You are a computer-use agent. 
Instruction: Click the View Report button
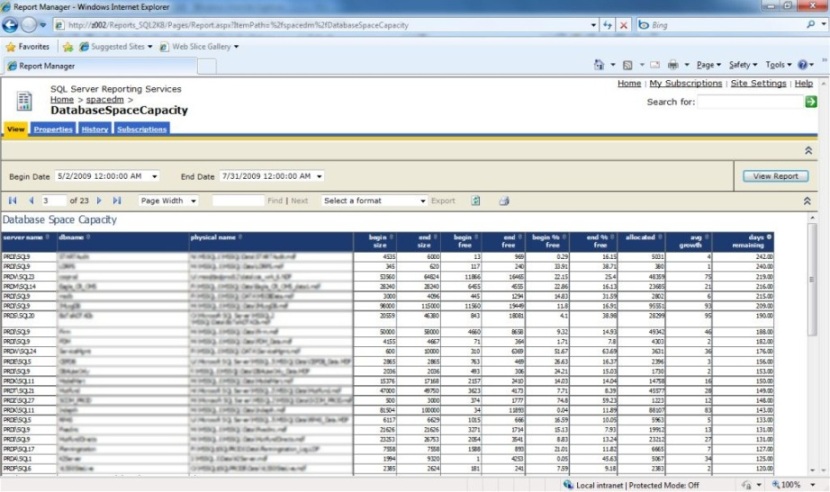point(775,176)
